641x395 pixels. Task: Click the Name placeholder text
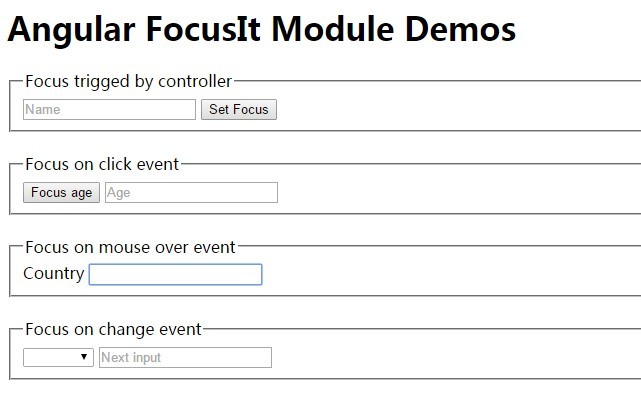43,110
